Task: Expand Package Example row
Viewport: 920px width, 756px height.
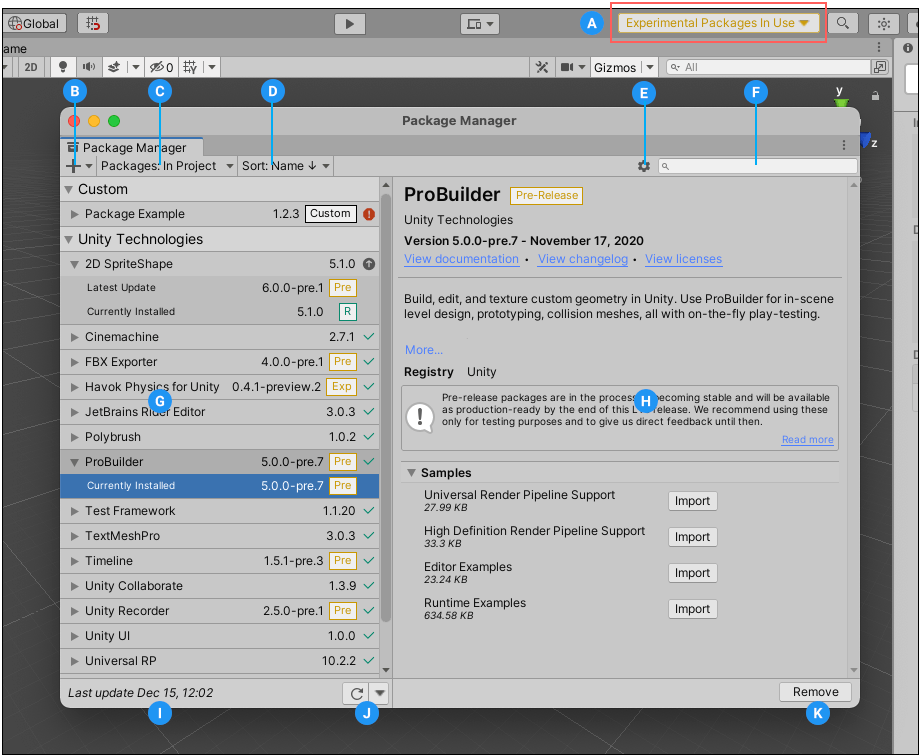Action: point(75,214)
